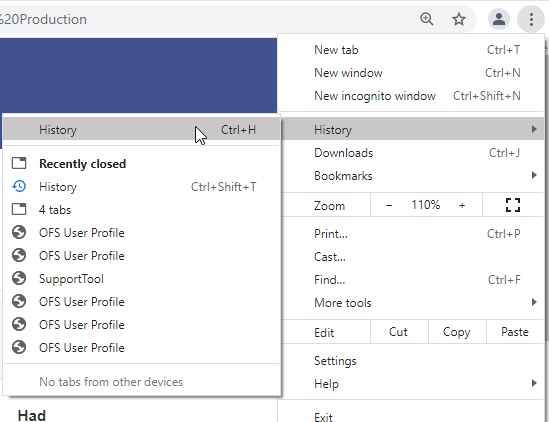This screenshot has height=422, width=549.
Task: Click the globe icon next to SupportTool
Action: click(19, 278)
